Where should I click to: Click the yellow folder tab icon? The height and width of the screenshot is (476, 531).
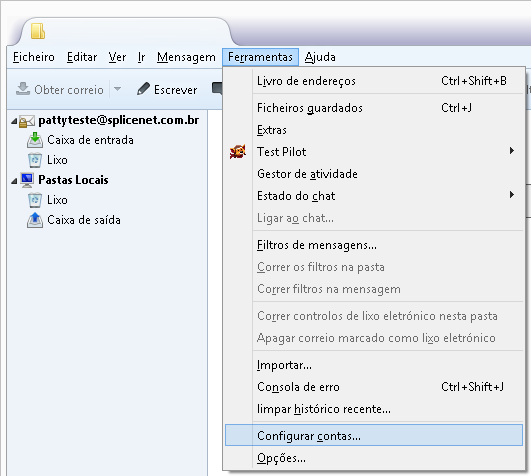(38, 30)
